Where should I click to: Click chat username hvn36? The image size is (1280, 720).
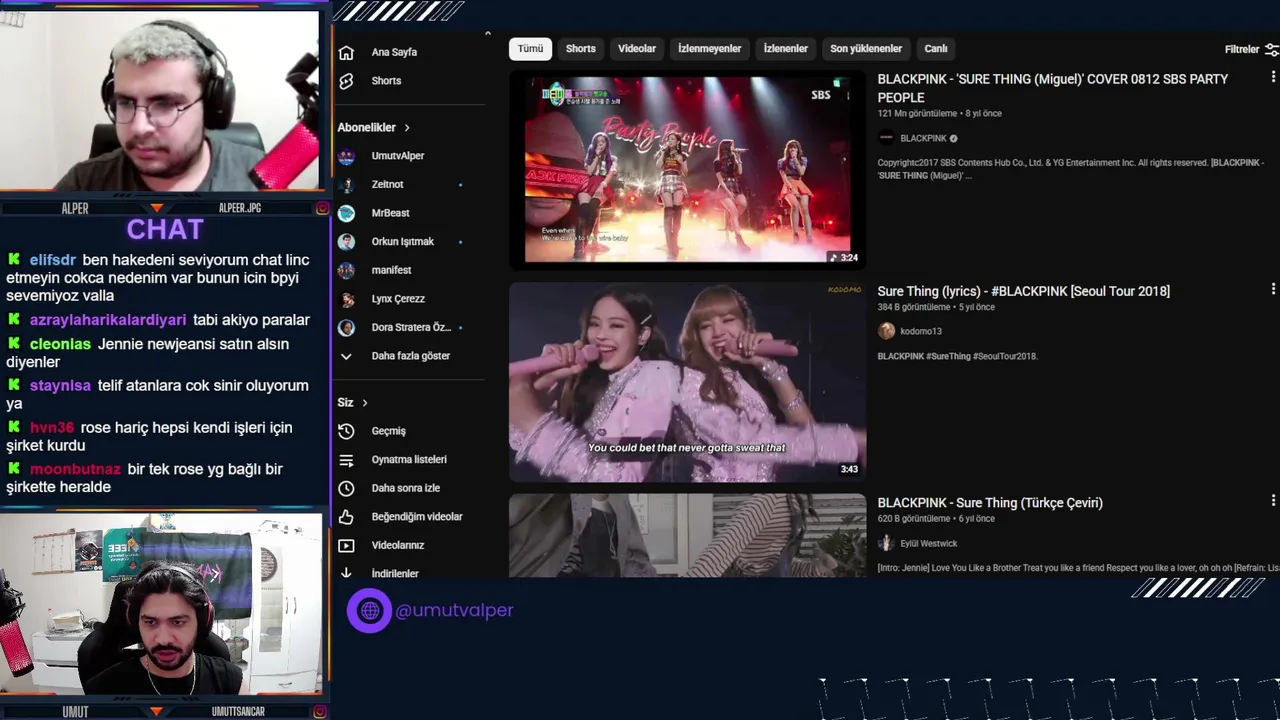coord(52,428)
